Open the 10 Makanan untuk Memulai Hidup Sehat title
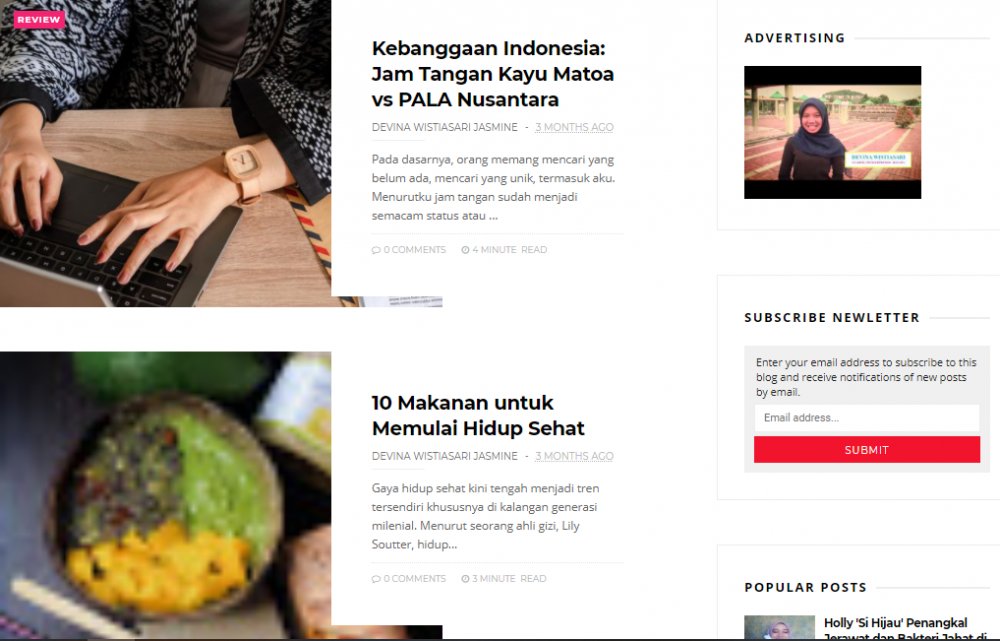Viewport: 1000px width, 641px height. [x=478, y=415]
